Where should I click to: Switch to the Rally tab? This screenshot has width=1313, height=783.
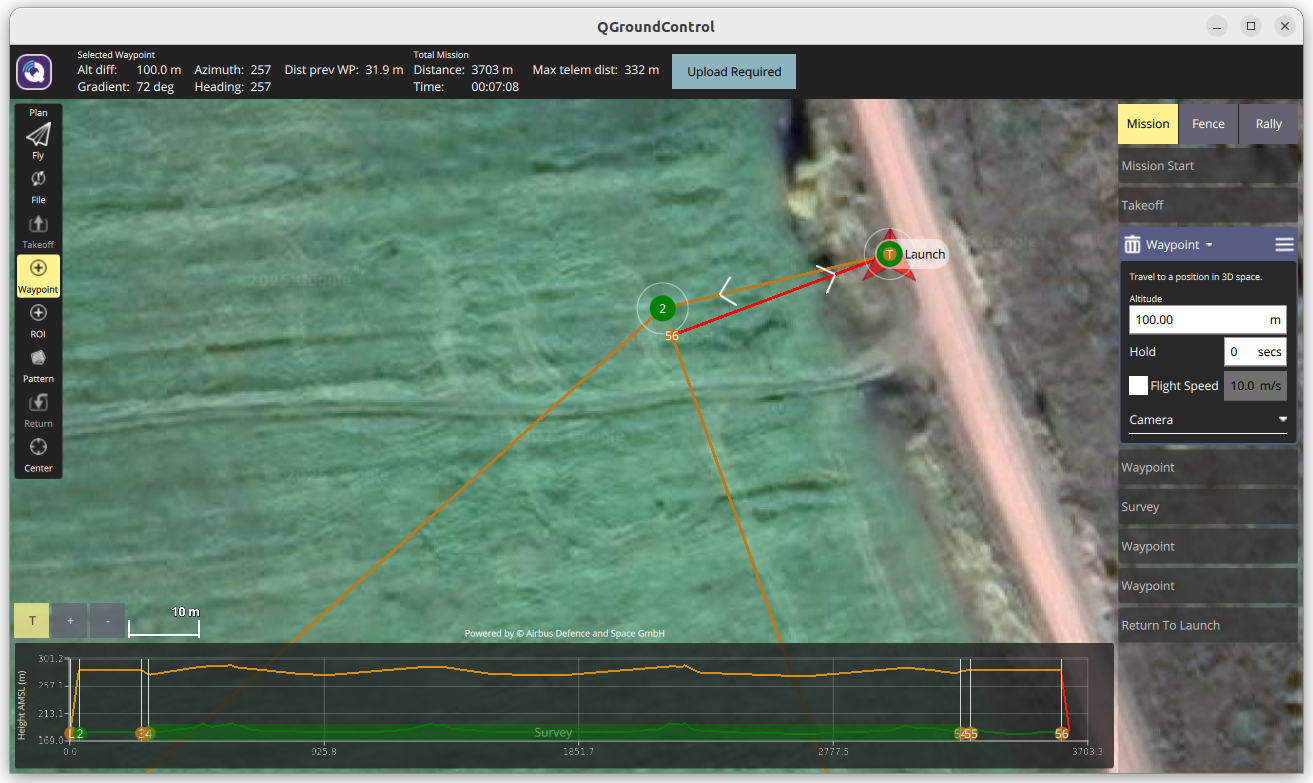(x=1268, y=124)
